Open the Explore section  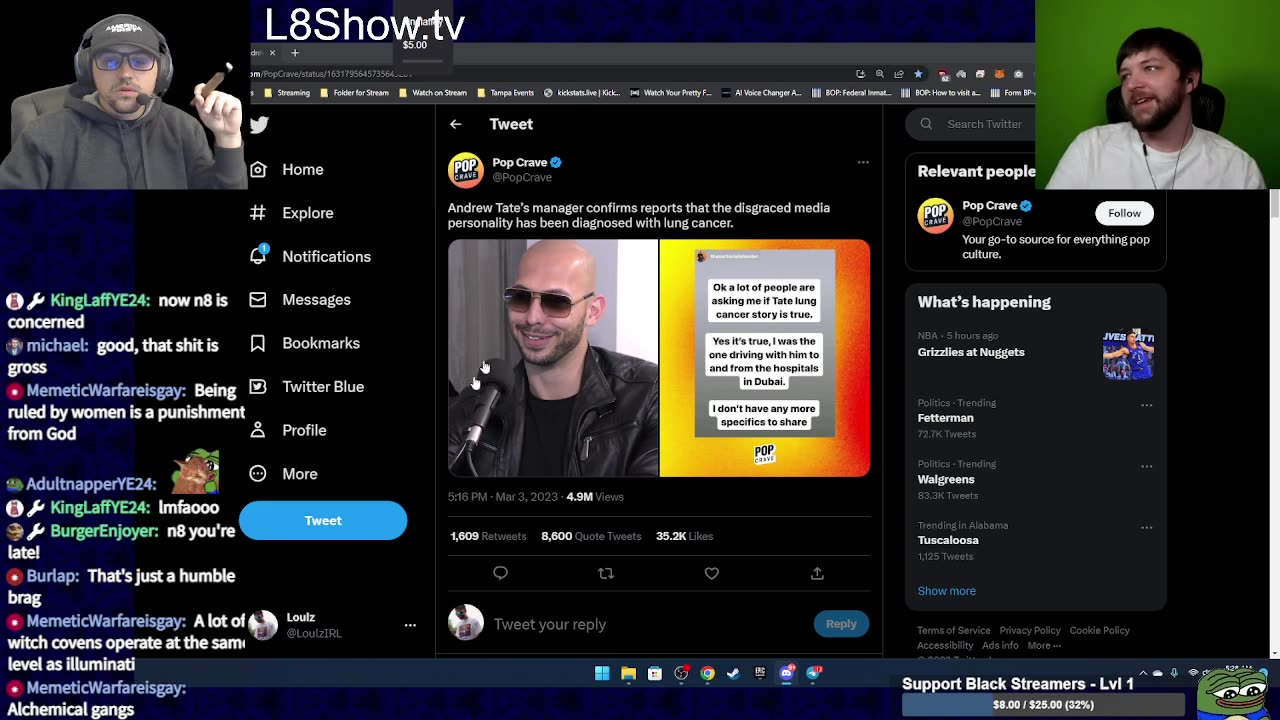click(292, 213)
